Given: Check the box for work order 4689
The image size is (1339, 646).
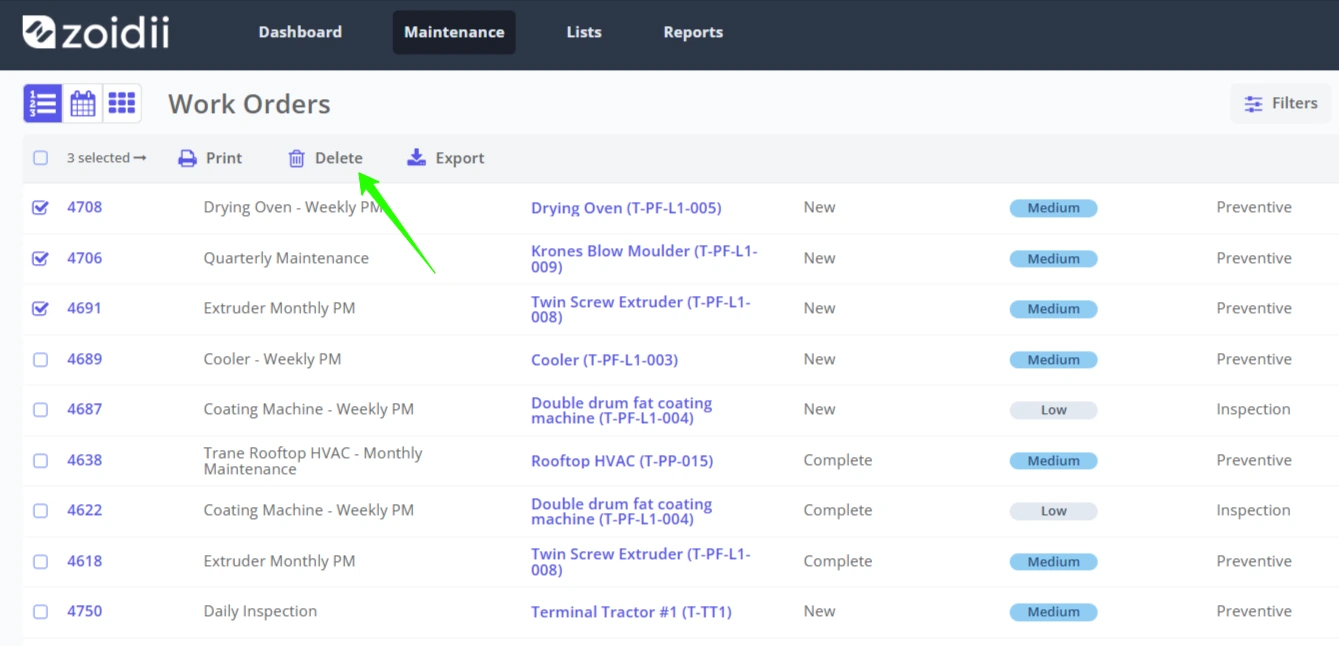Looking at the screenshot, I should coord(40,359).
